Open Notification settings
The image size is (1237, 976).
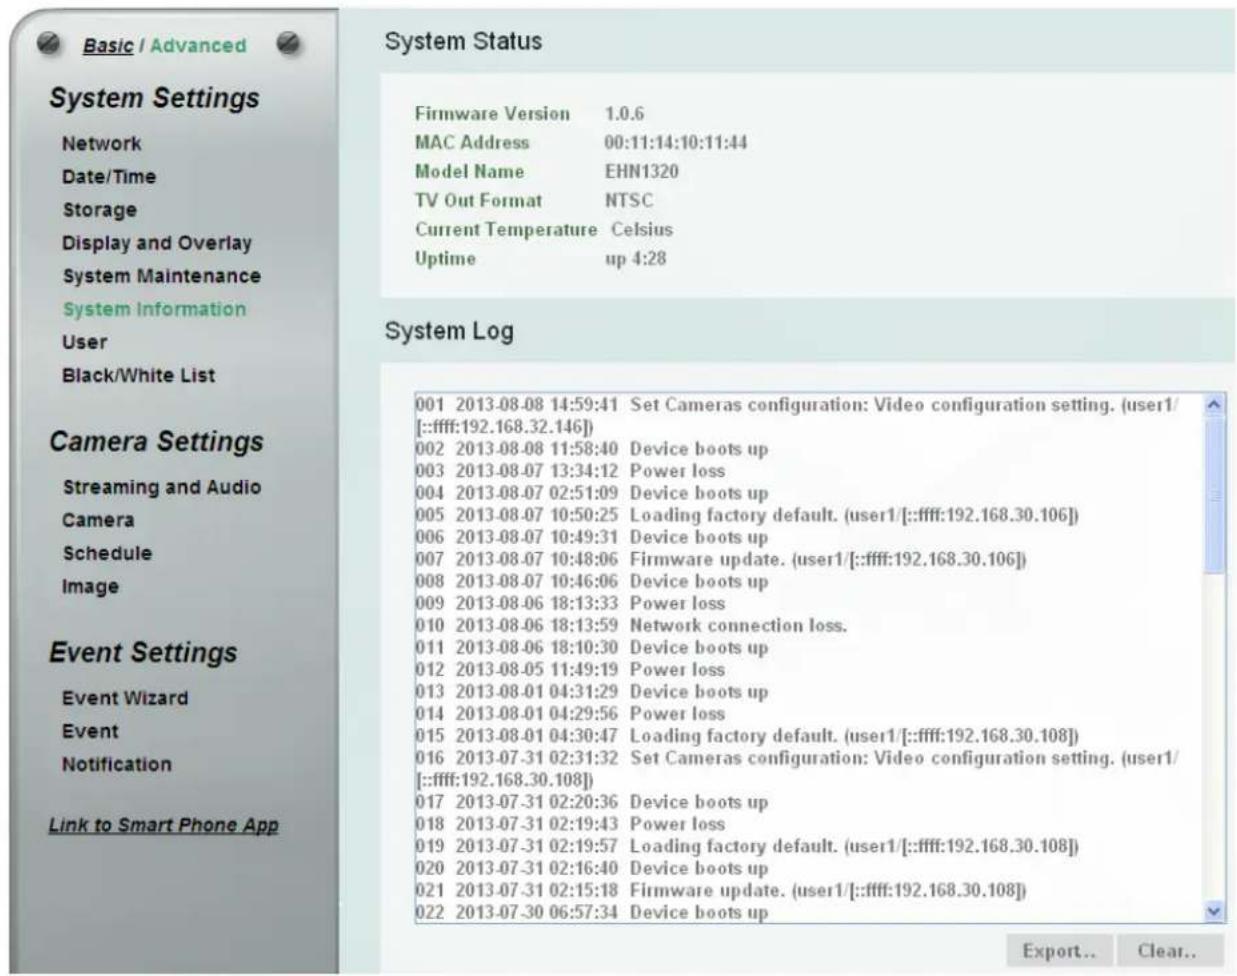(x=117, y=764)
